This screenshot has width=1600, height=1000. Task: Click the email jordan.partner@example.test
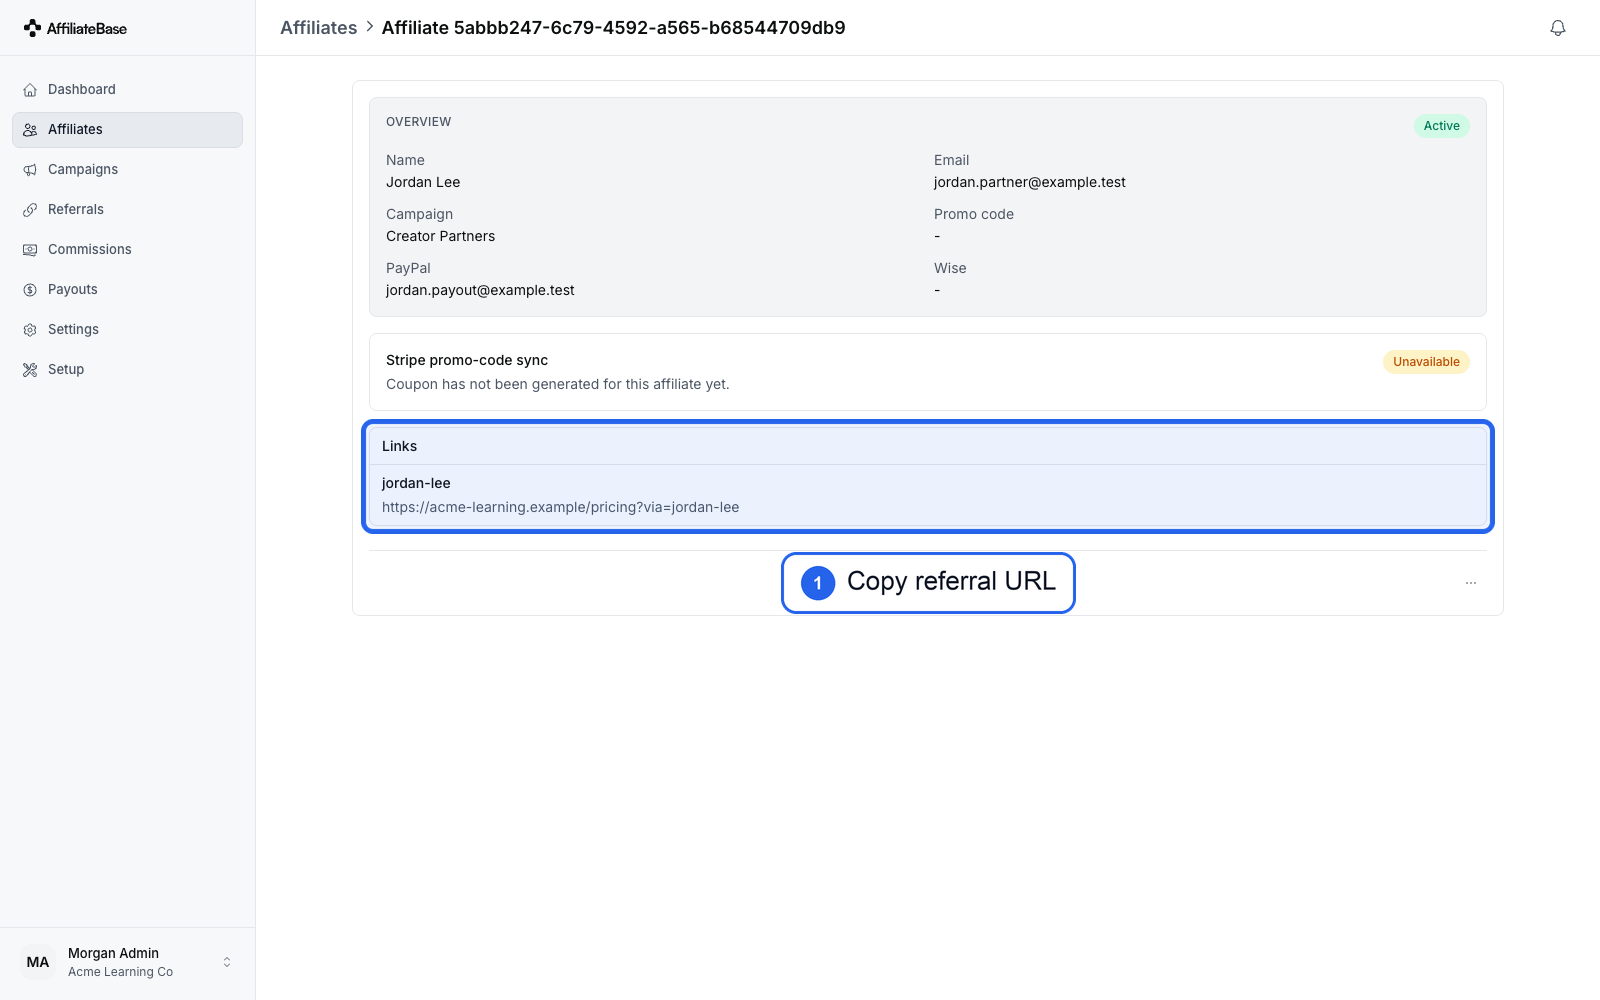pos(1029,182)
